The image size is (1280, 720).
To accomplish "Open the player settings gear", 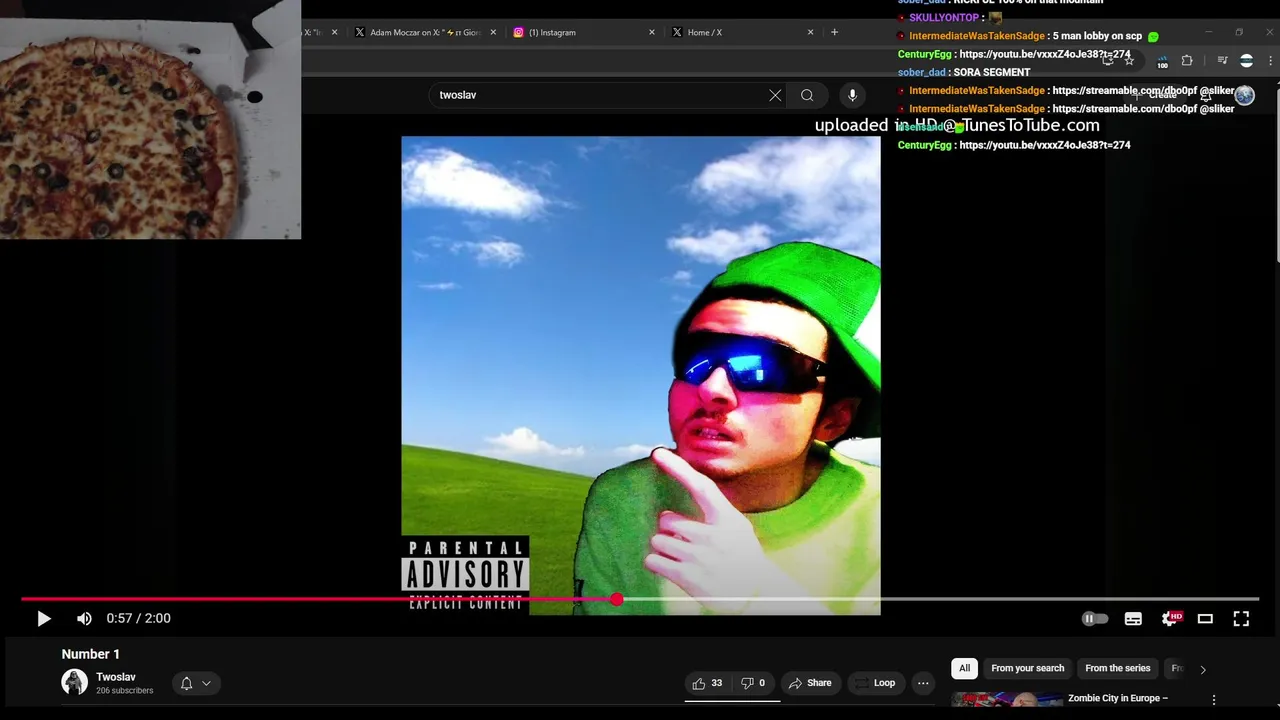I will point(1169,619).
